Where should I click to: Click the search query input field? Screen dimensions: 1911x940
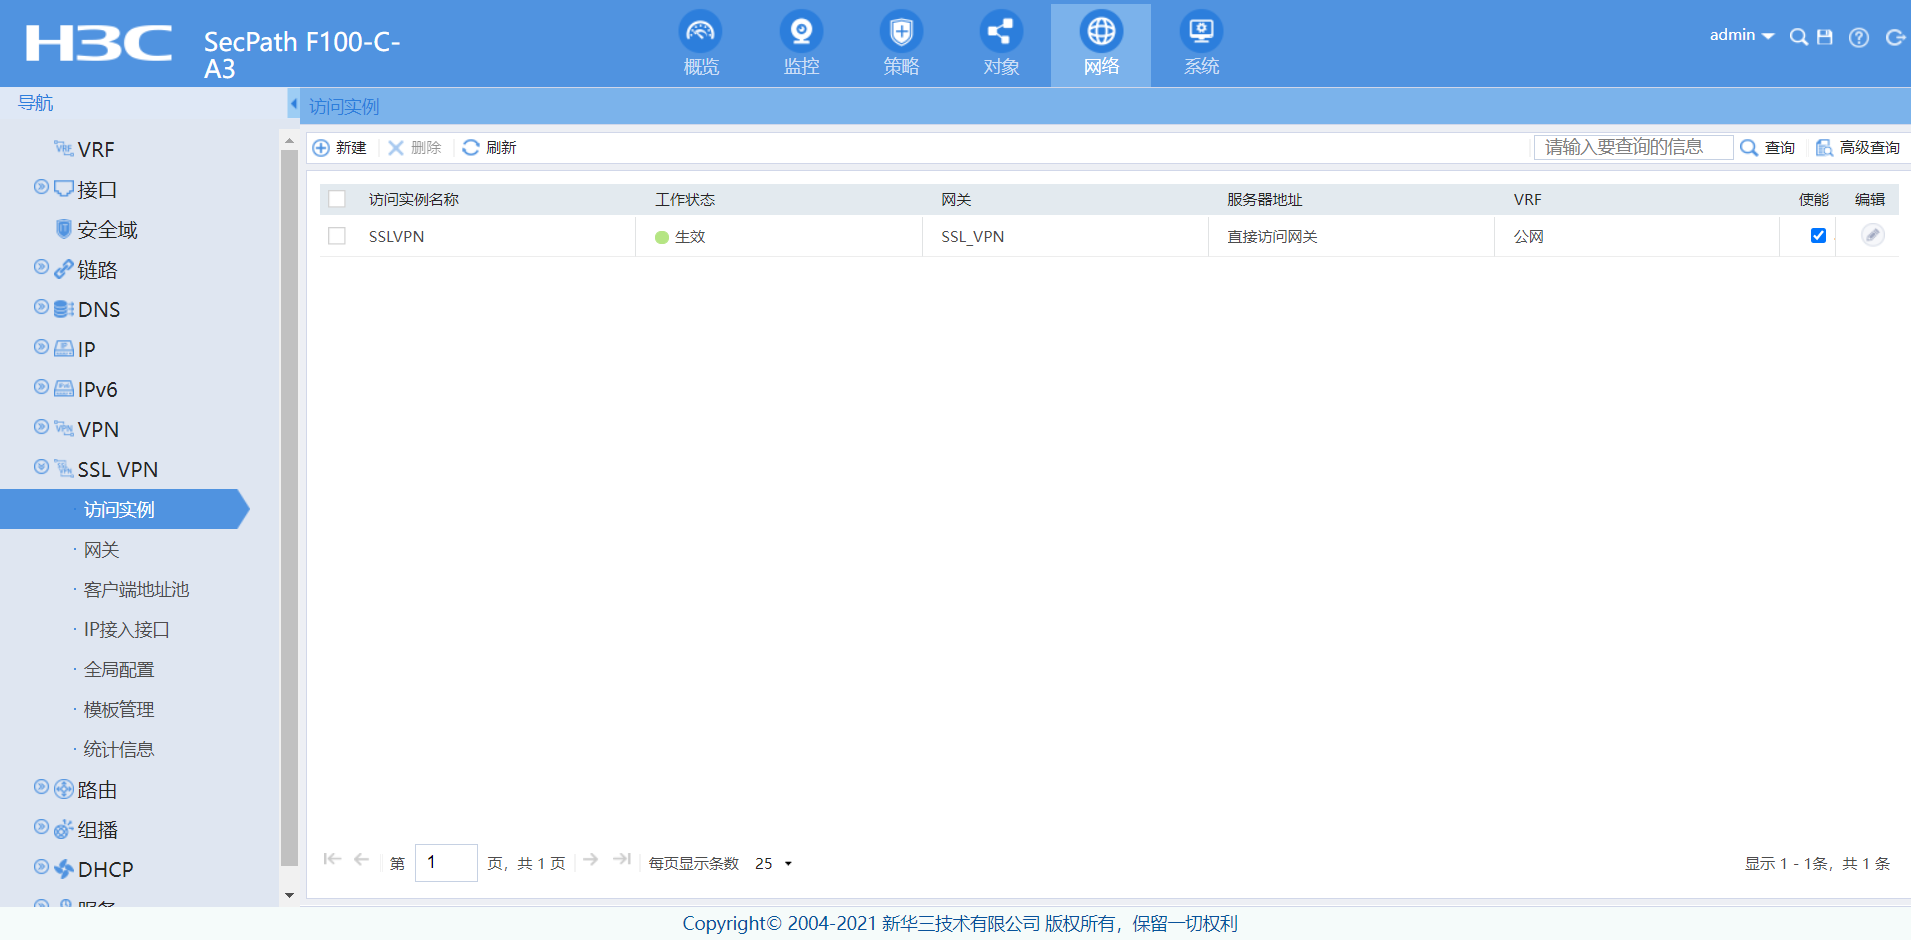pos(1633,147)
